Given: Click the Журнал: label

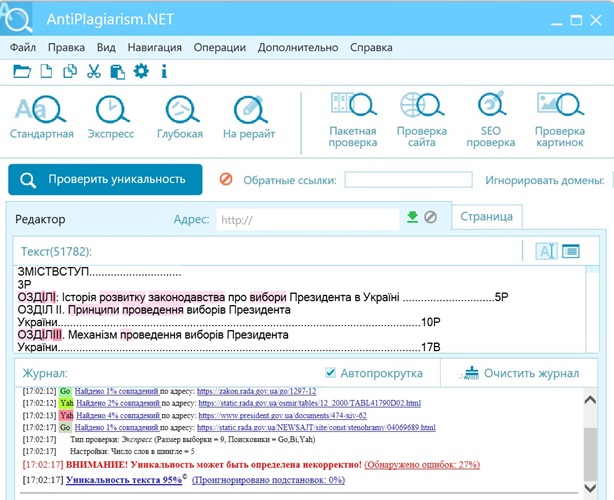Looking at the screenshot, I should (x=45, y=373).
